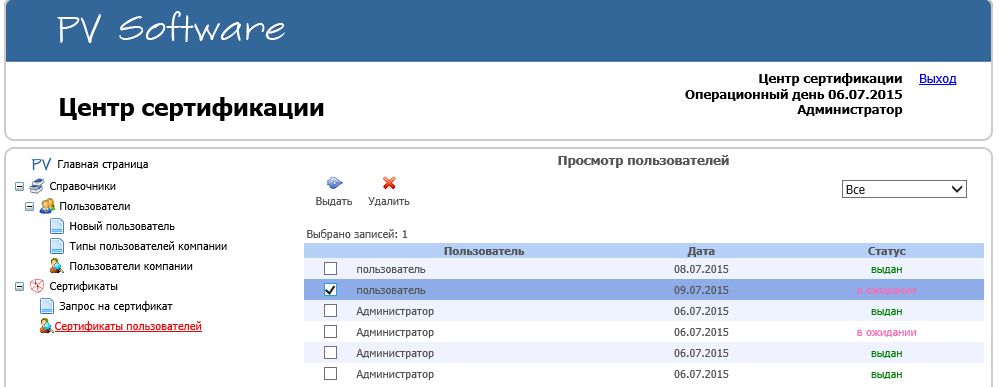This screenshot has height=387, width=1005.
Task: Click the Выдать issue certificate icon
Action: (334, 183)
